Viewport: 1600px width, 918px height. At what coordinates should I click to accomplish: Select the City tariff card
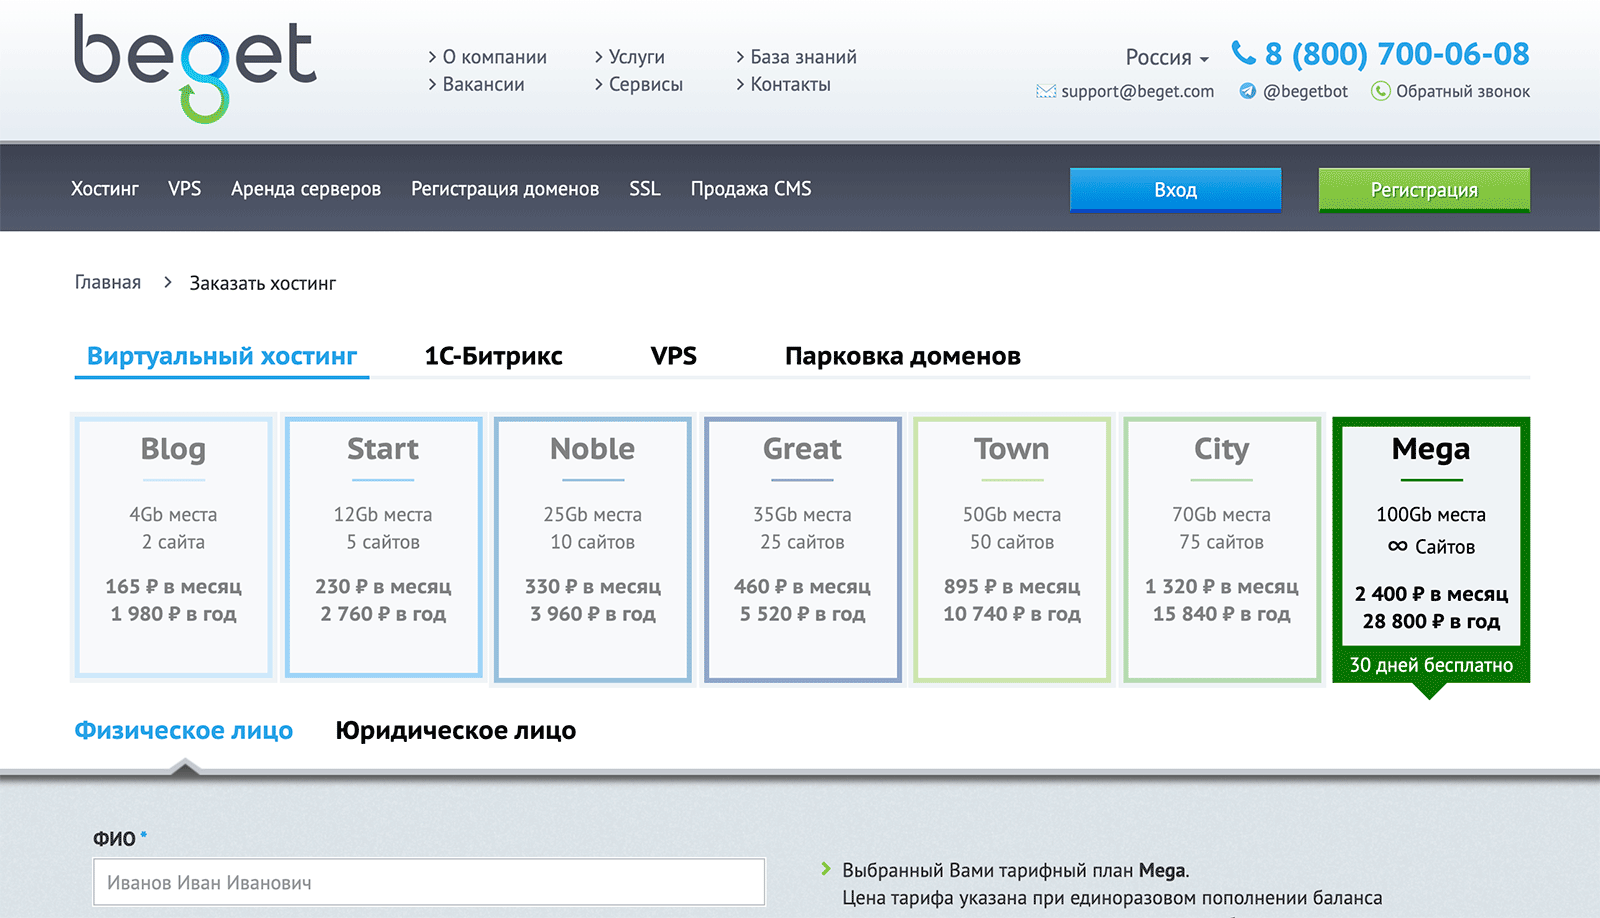pos(1222,549)
